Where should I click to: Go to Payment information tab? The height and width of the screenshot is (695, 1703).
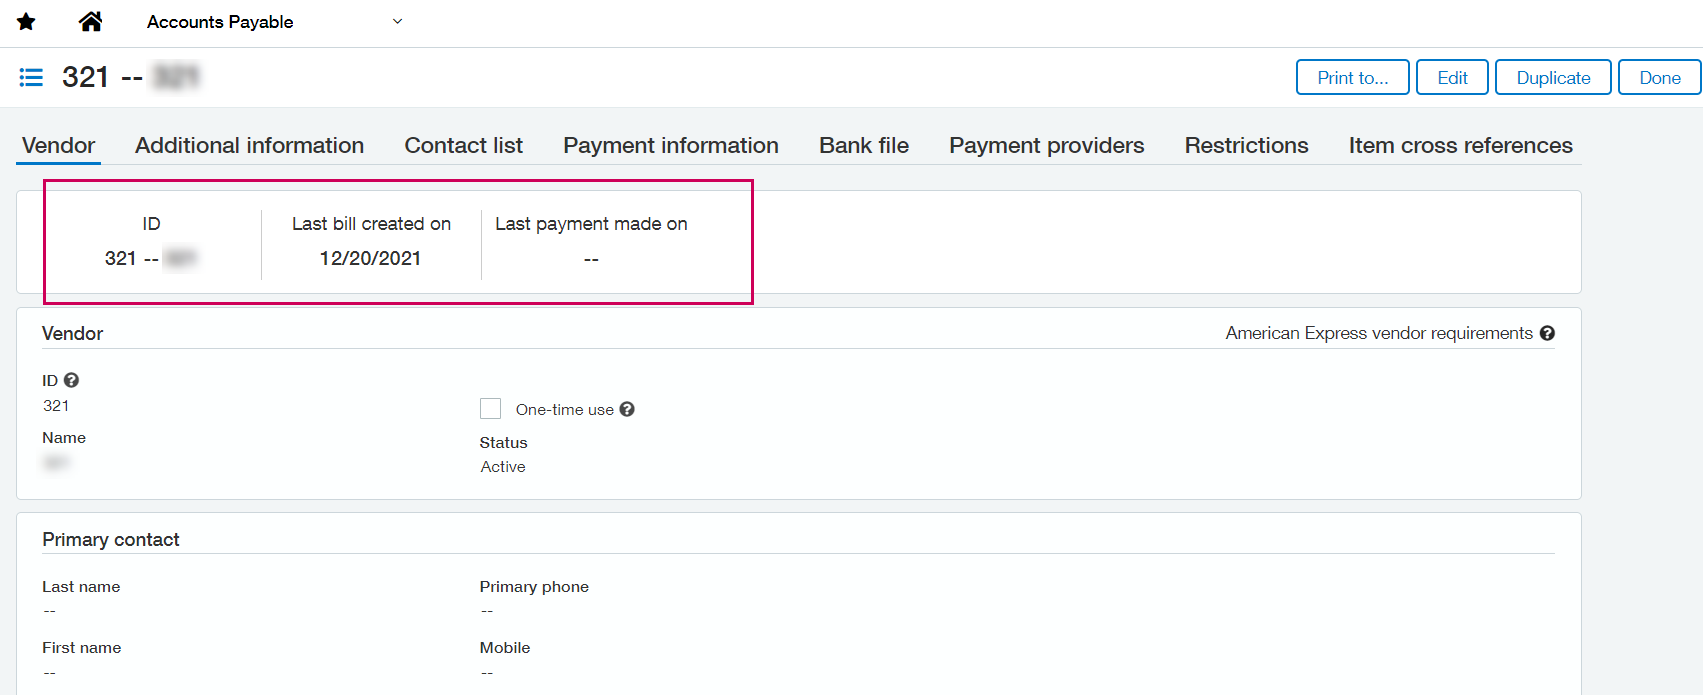pyautogui.click(x=671, y=145)
